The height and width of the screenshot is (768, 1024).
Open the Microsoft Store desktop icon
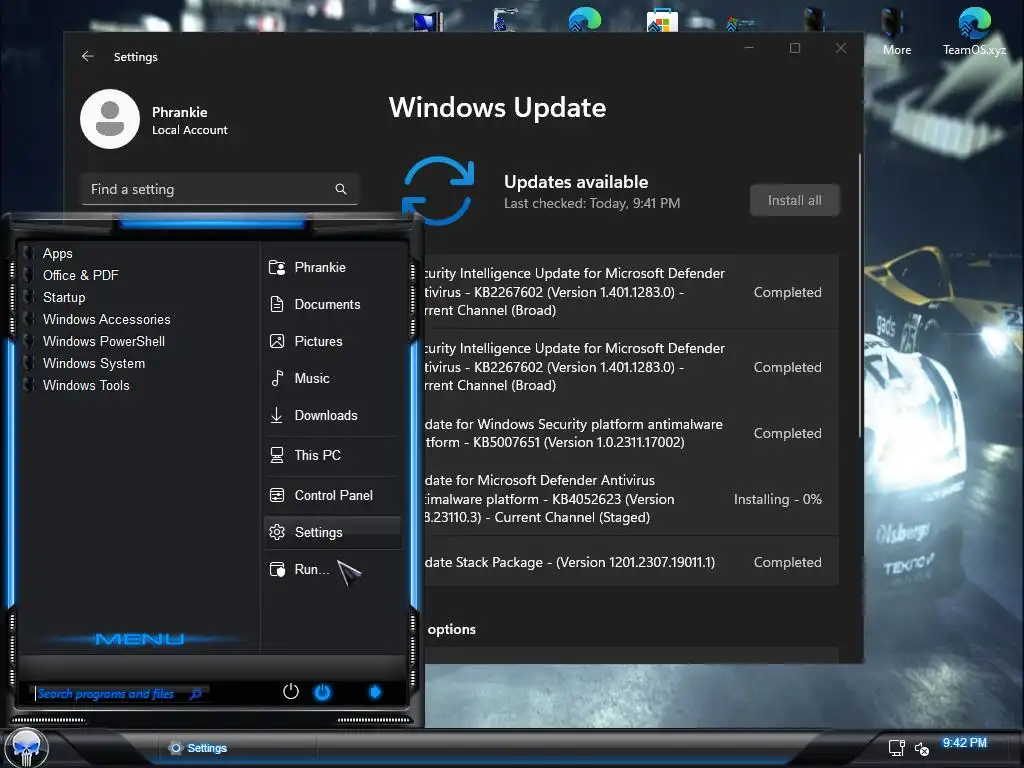pyautogui.click(x=662, y=20)
